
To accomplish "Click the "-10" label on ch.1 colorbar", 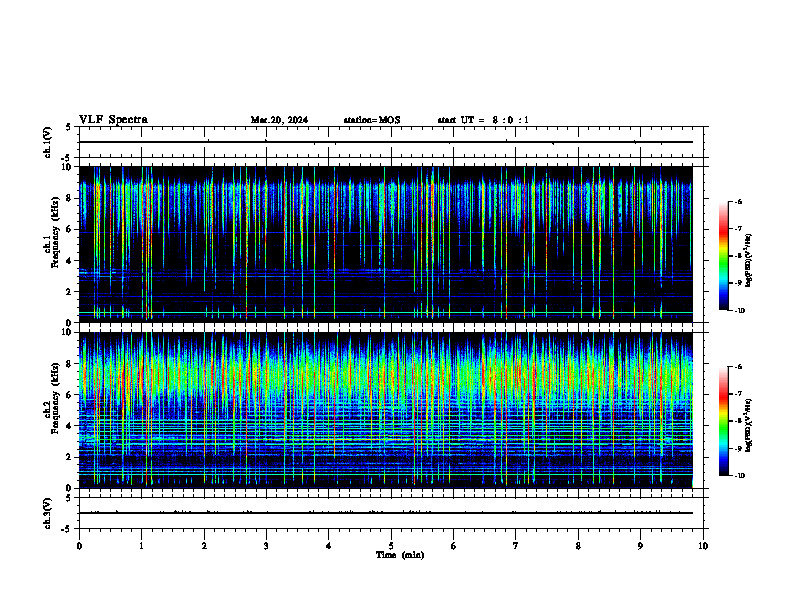I will [739, 311].
